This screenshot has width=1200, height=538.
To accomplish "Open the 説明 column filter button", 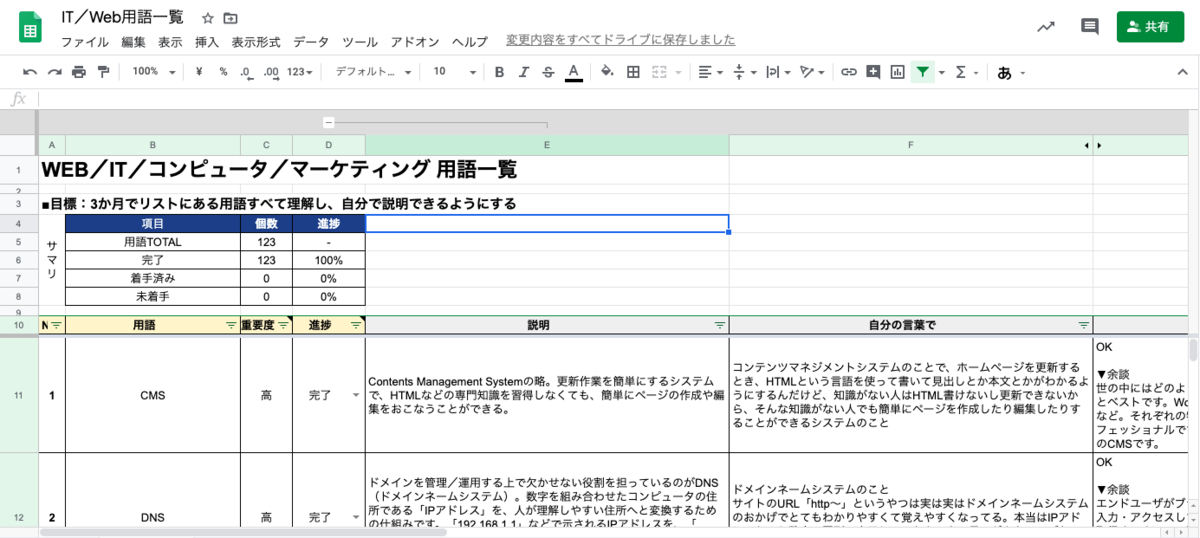I will 719,325.
